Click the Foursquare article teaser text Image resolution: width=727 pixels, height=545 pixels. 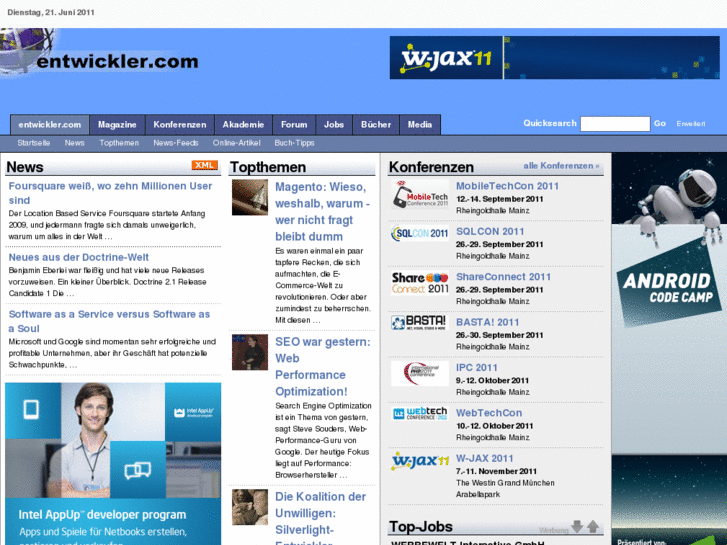click(x=107, y=225)
